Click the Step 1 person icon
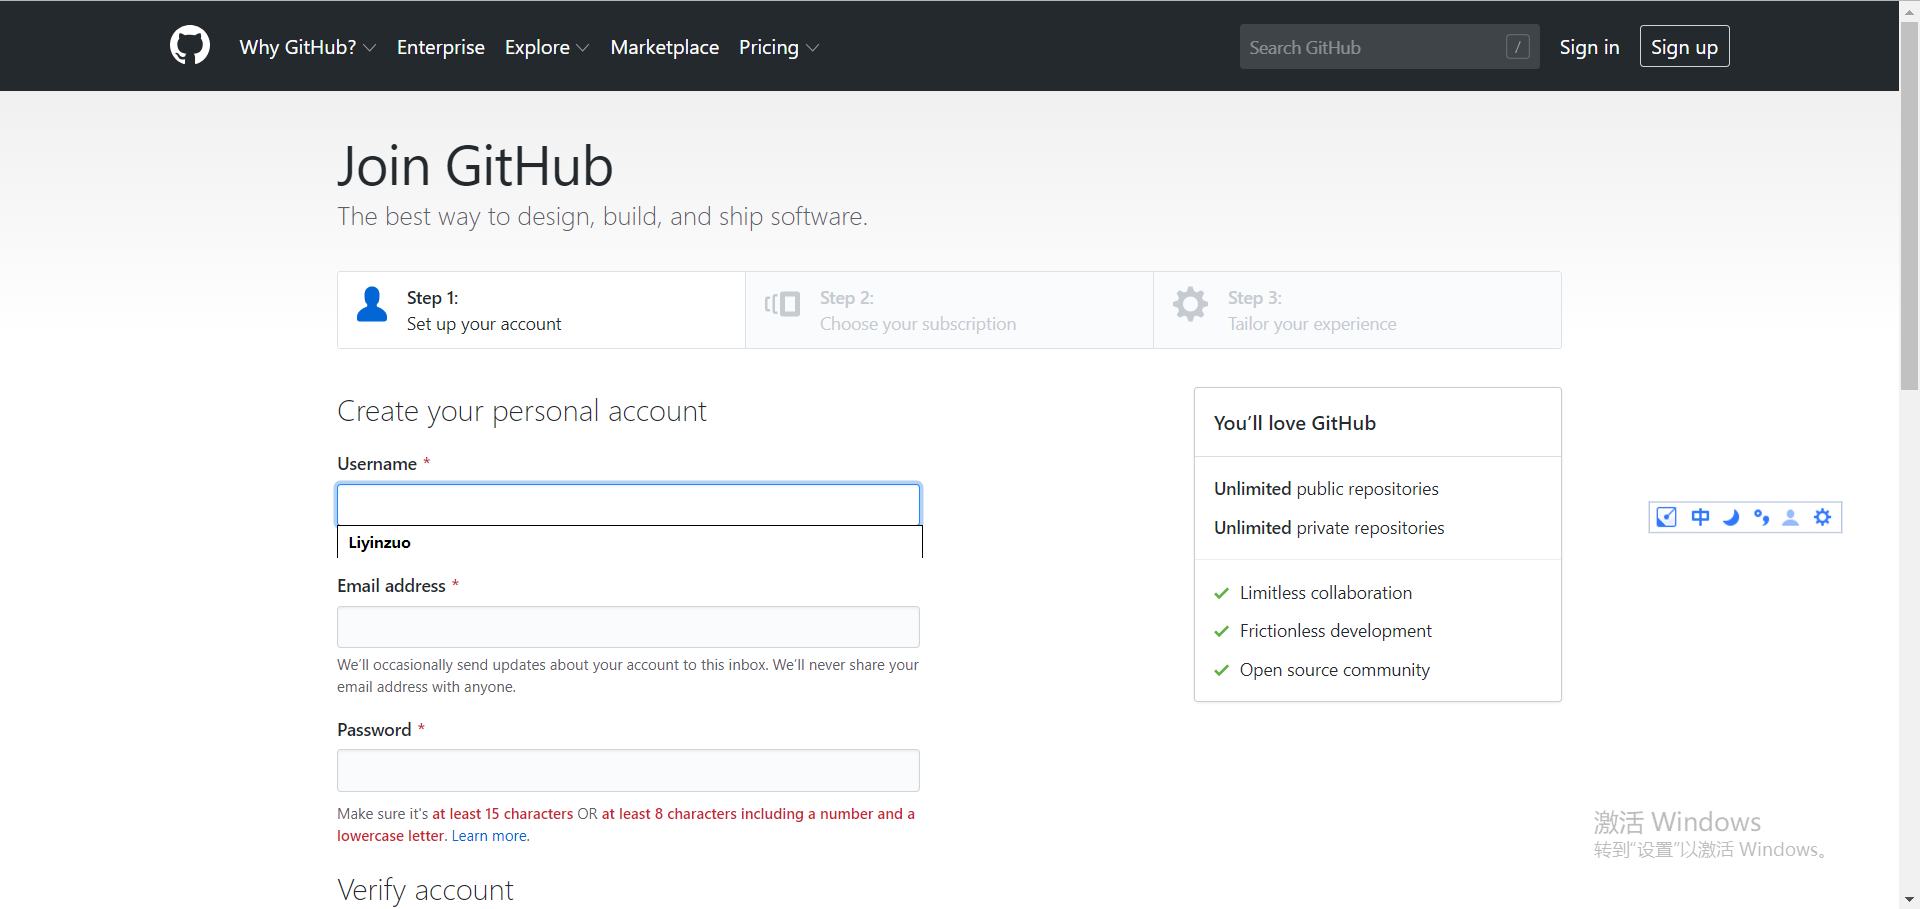This screenshot has width=1920, height=909. [x=372, y=305]
